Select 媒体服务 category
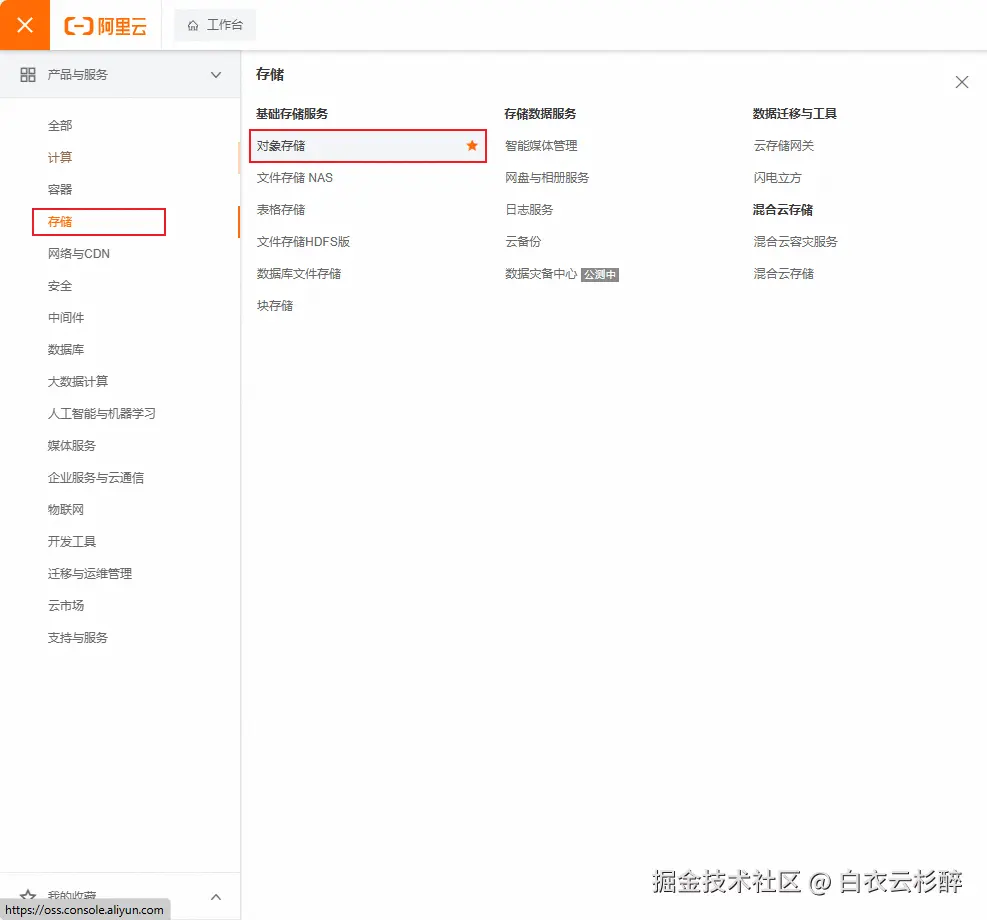This screenshot has height=920, width=987. point(72,446)
